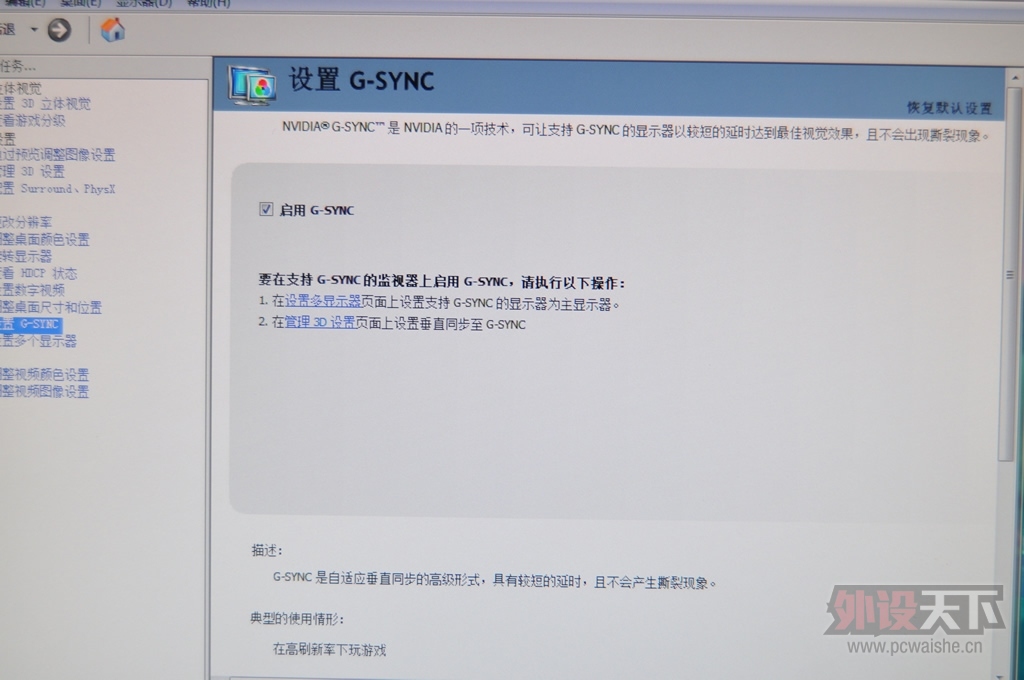Select the 分辨率 sidebar entry
This screenshot has width=1024, height=680.
pyautogui.click(x=26, y=223)
